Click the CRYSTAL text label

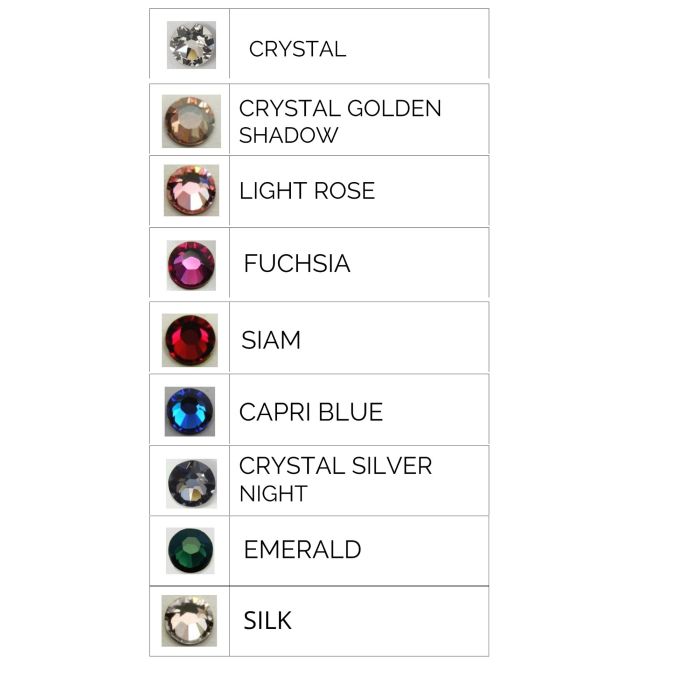coord(297,49)
